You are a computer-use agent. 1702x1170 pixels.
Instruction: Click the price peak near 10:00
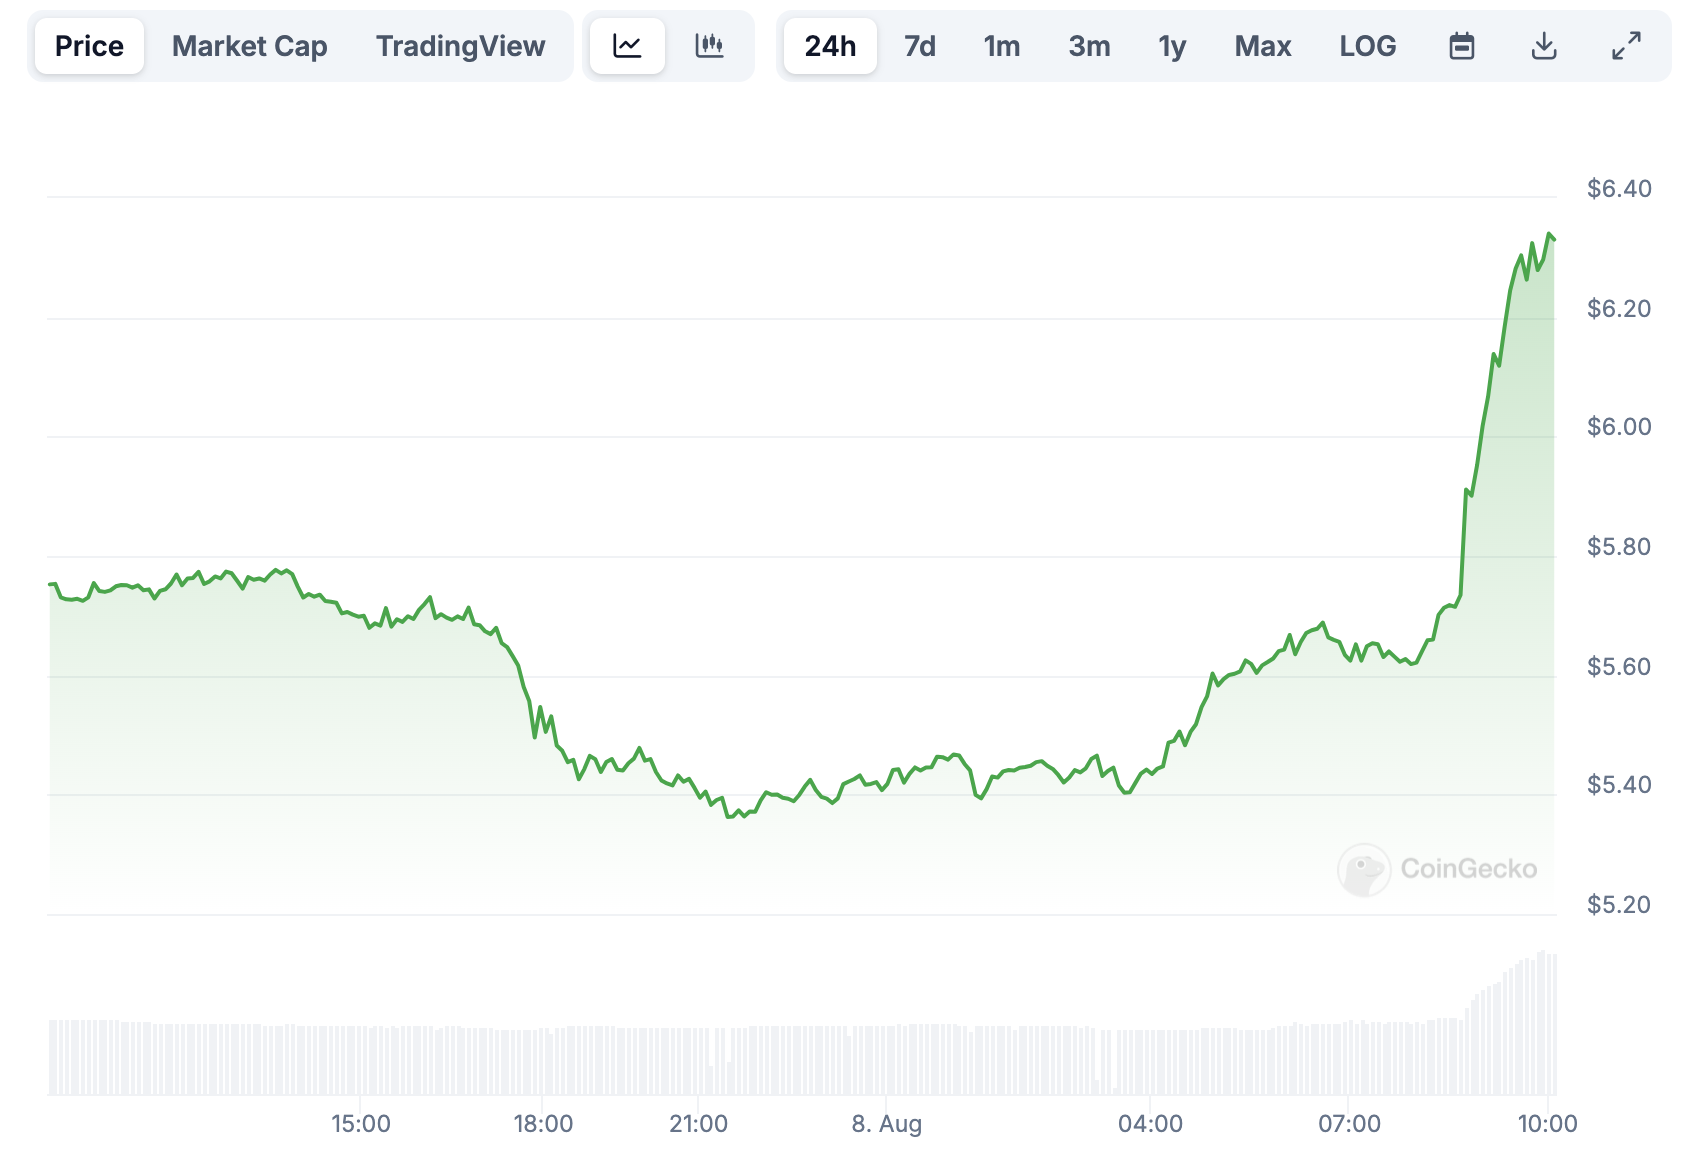pos(1549,235)
